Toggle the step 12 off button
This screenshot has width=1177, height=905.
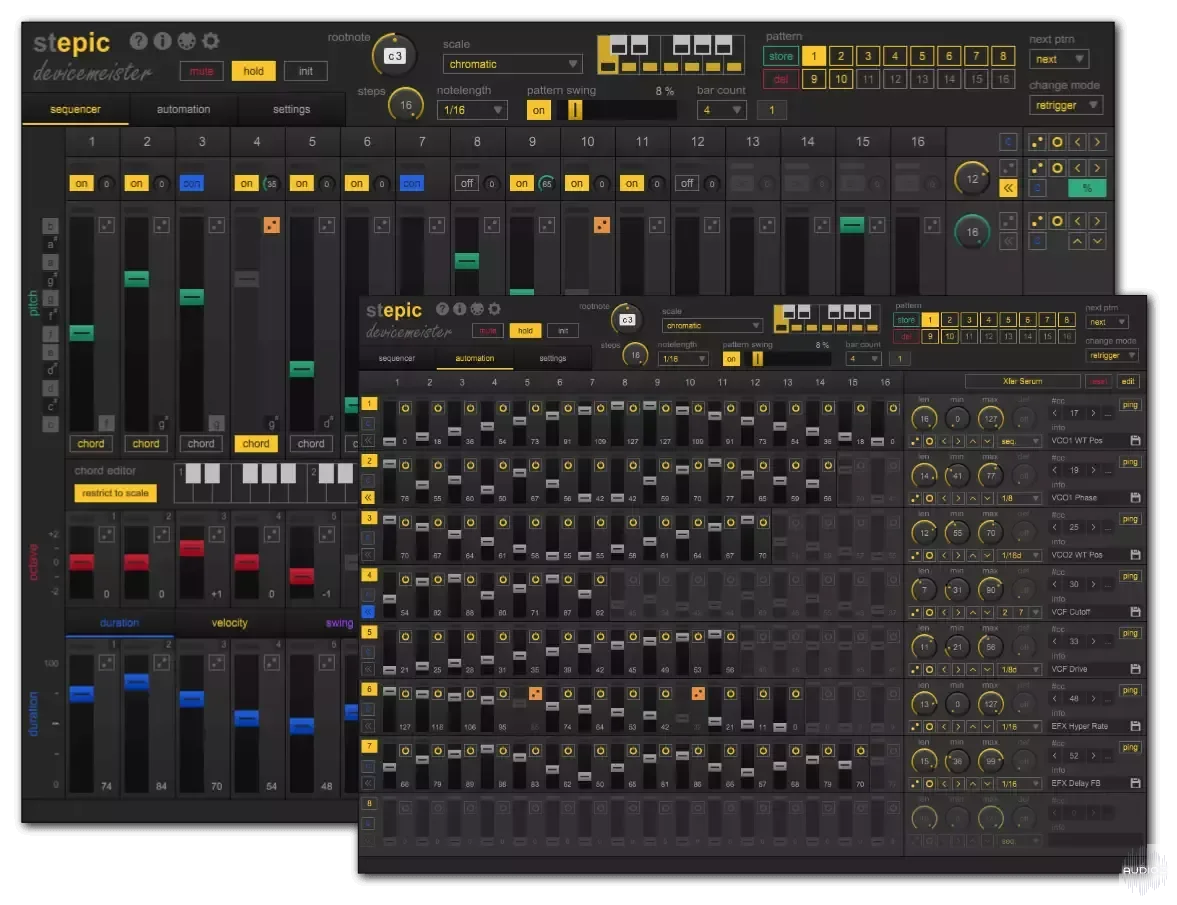[x=687, y=183]
